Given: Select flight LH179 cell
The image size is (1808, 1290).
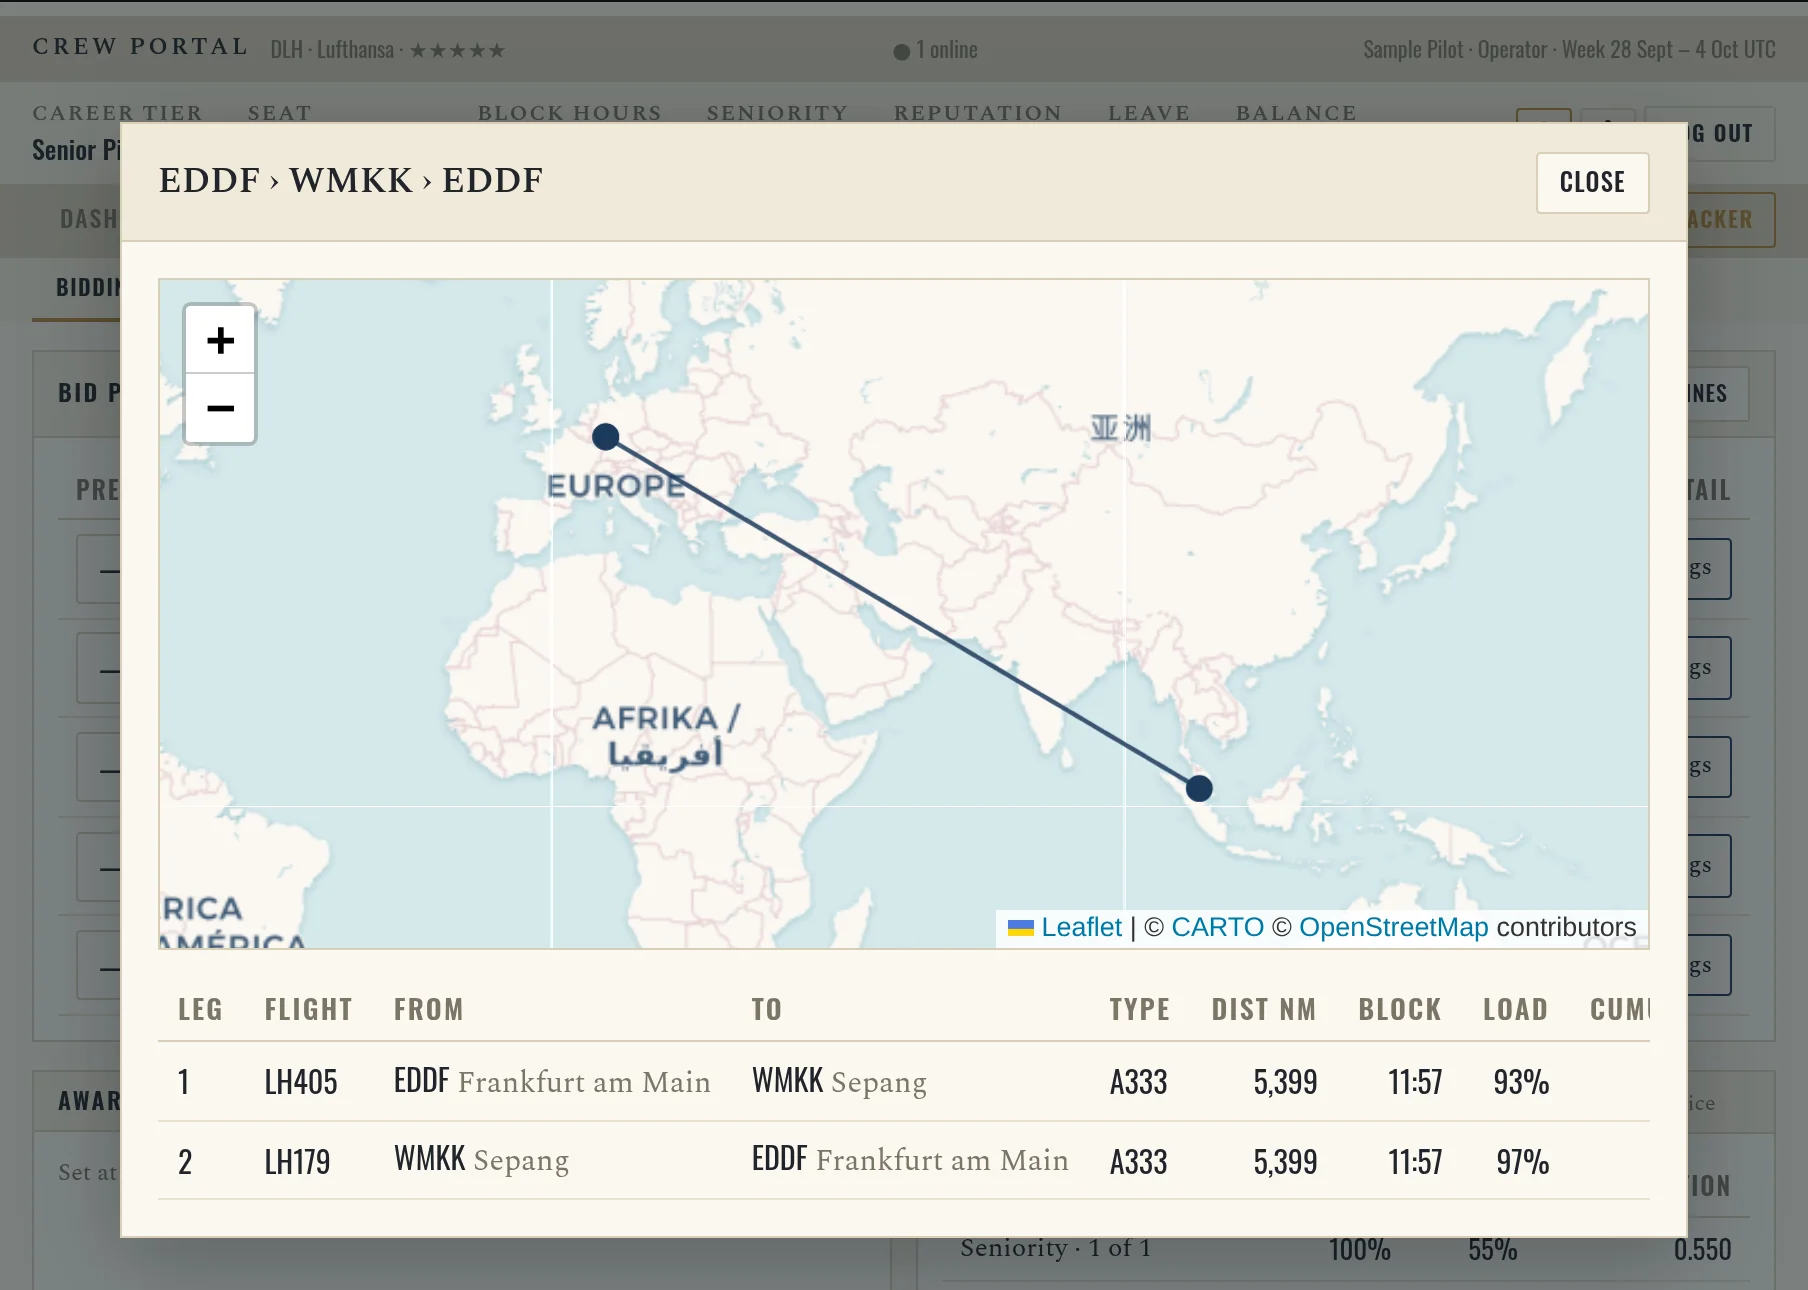Looking at the screenshot, I should [x=297, y=1162].
